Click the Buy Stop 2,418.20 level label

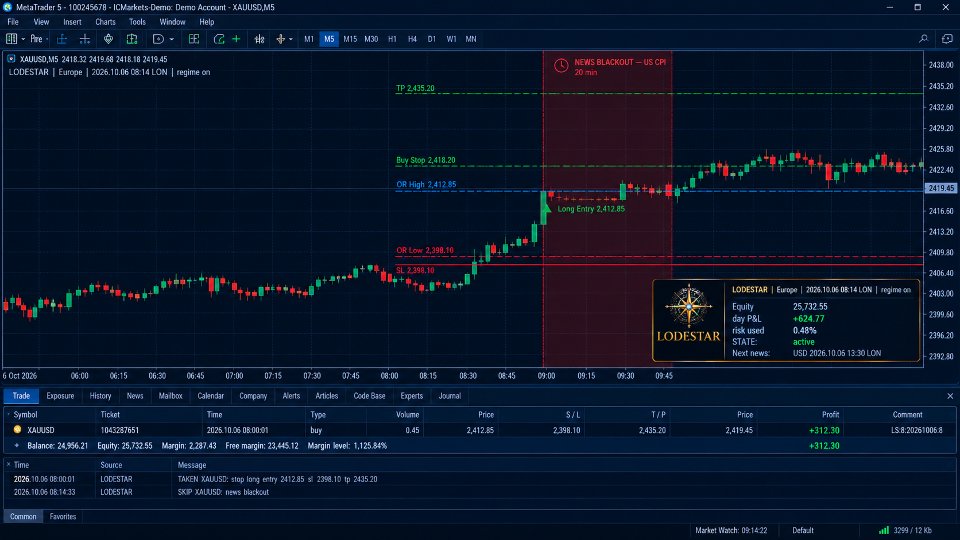[x=426, y=160]
